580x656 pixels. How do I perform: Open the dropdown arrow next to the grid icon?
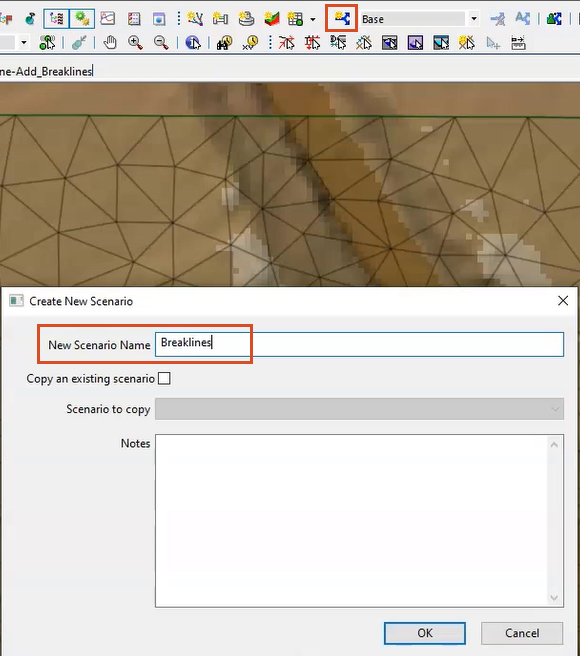click(x=313, y=19)
